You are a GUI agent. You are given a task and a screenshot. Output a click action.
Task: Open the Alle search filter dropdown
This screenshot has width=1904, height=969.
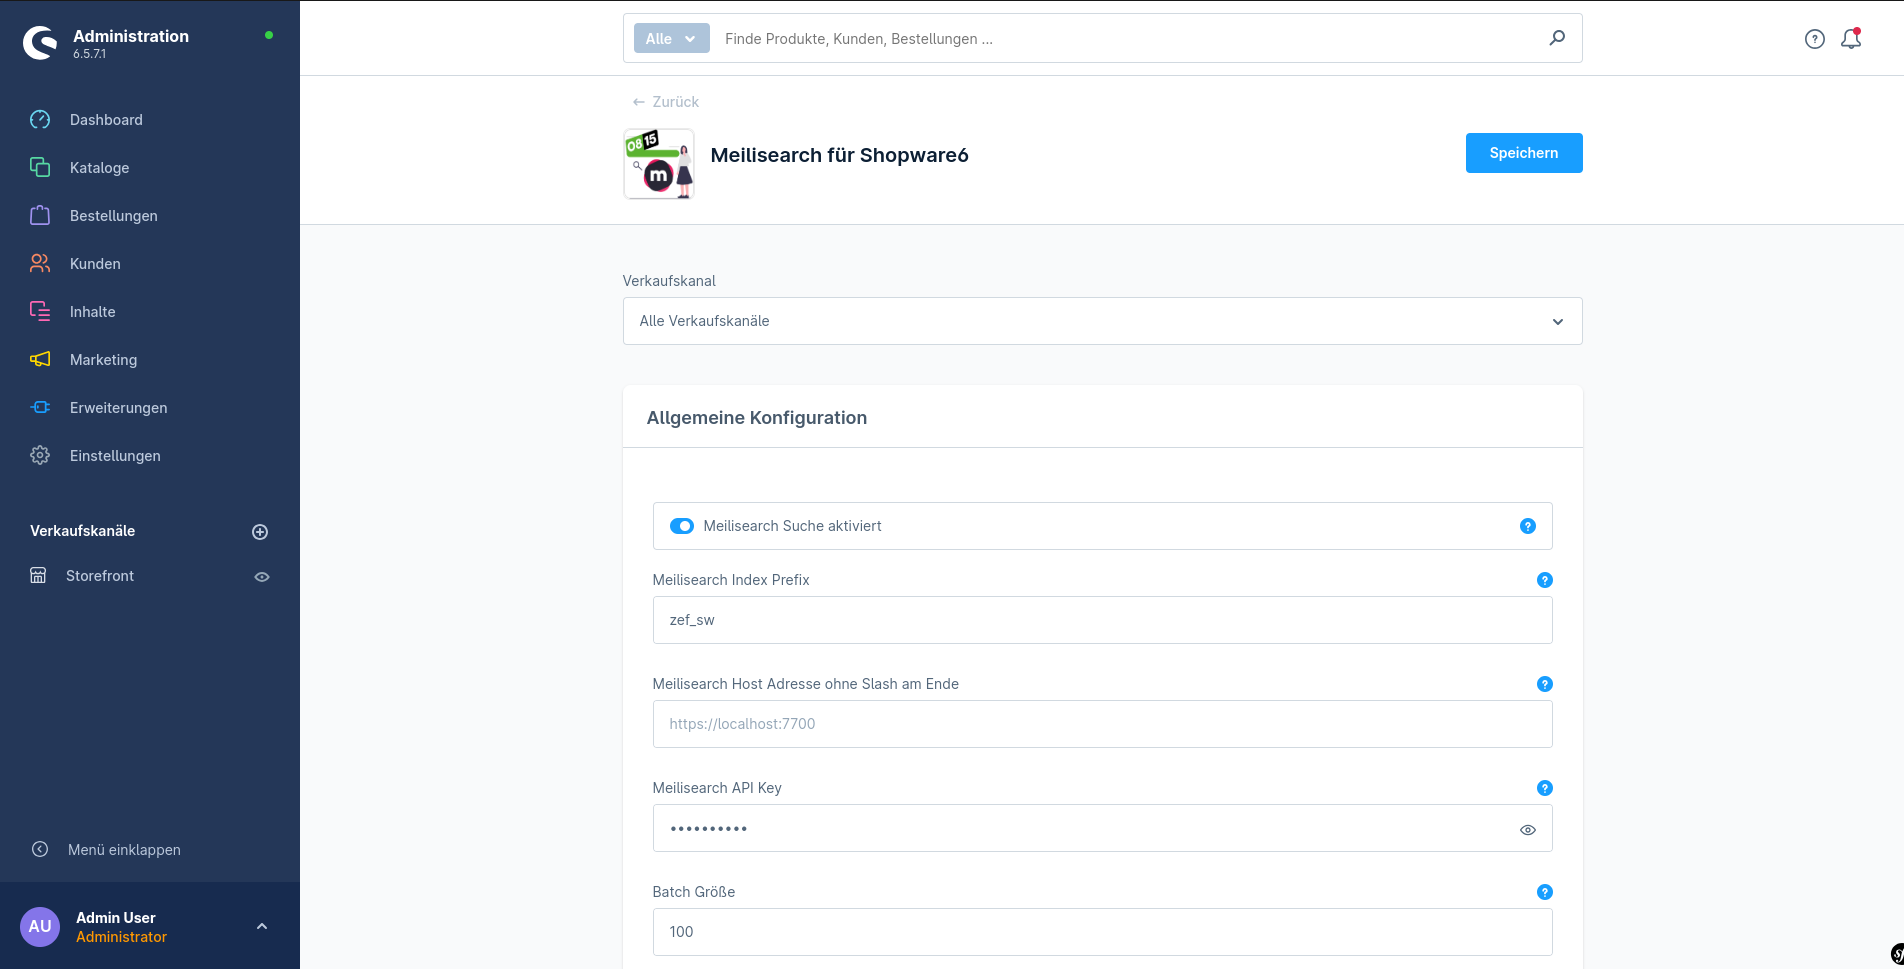coord(672,39)
